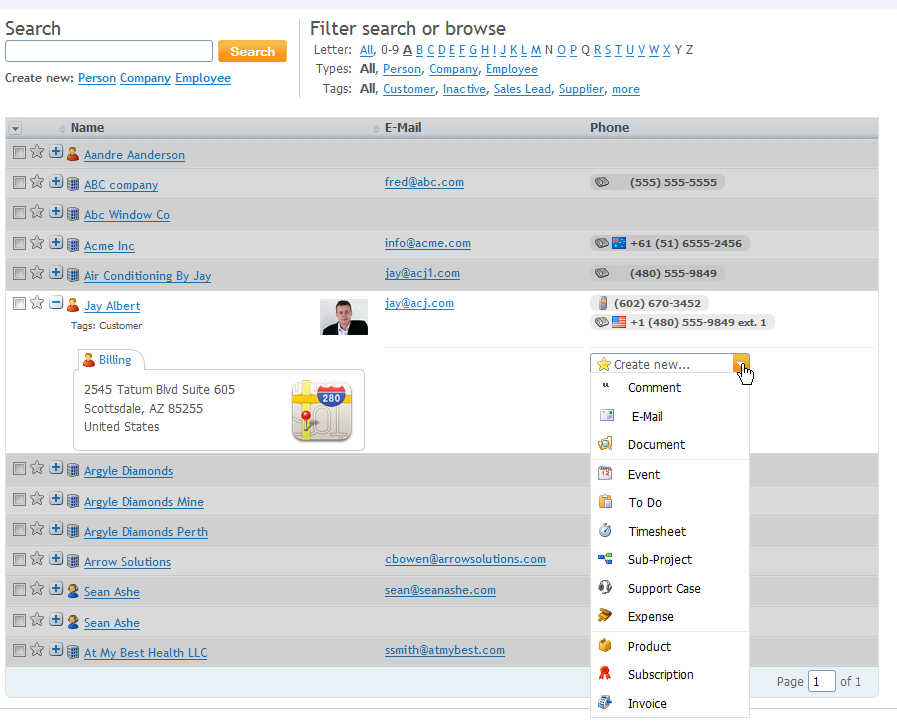Click the Timesheet stopwatch icon in menu
This screenshot has height=721, width=897.
pyautogui.click(x=605, y=531)
